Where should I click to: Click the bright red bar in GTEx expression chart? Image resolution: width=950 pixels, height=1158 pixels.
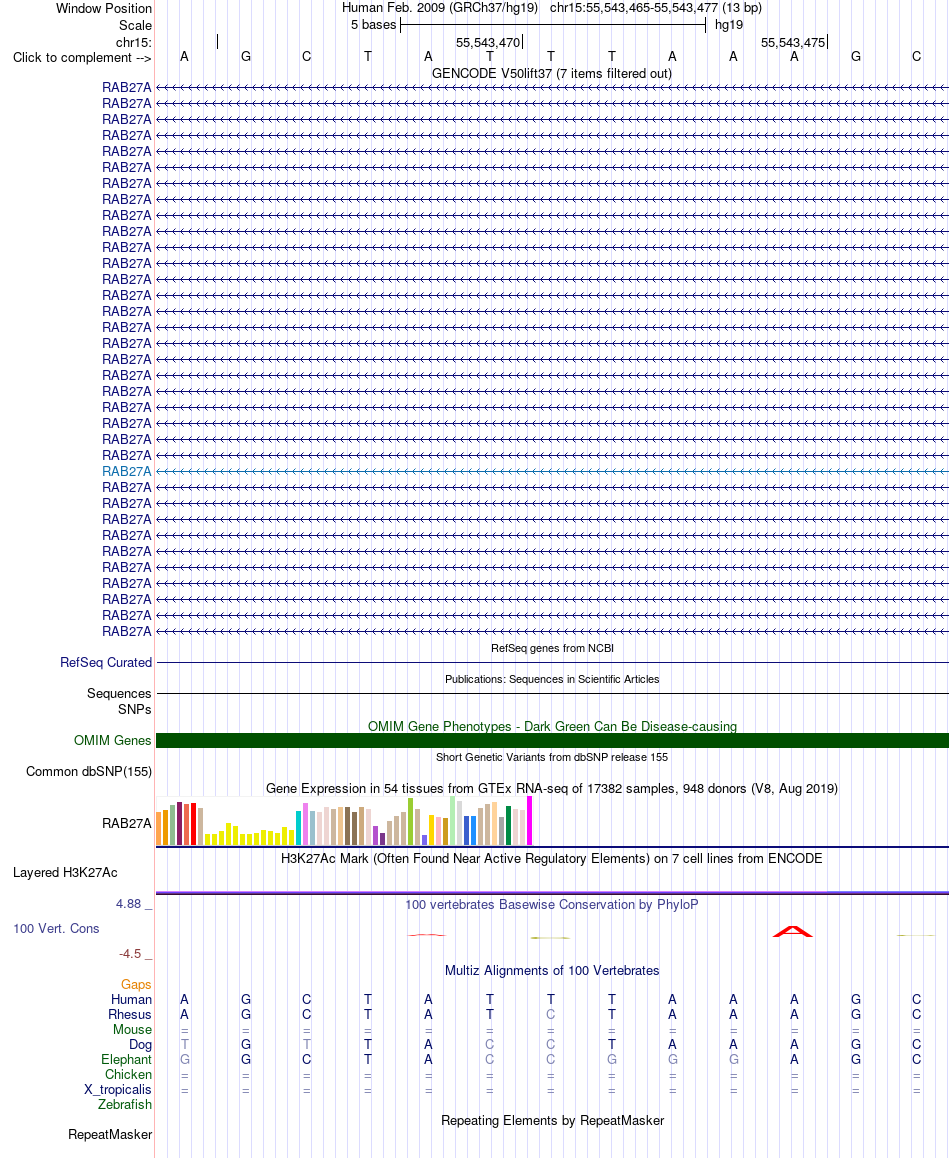point(194,824)
